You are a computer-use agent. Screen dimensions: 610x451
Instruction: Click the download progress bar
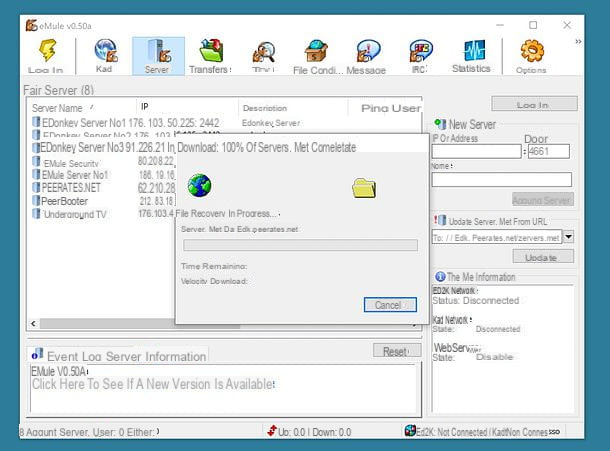[x=300, y=245]
